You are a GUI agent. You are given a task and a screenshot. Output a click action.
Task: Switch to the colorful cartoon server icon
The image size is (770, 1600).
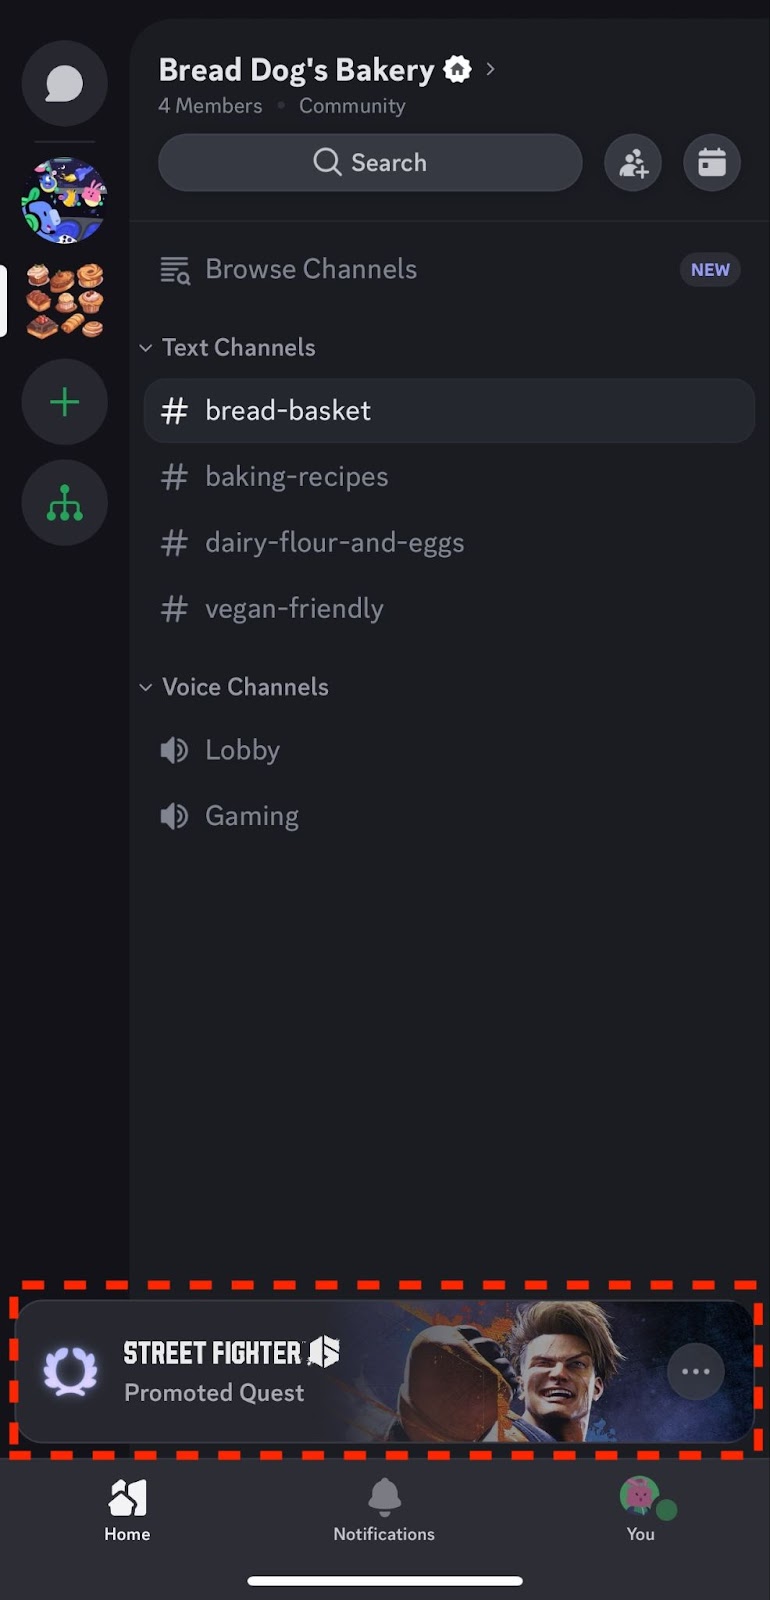tap(64, 200)
